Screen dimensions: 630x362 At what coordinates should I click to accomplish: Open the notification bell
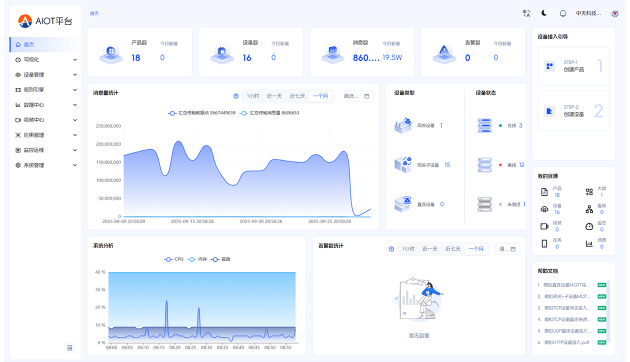[x=563, y=13]
